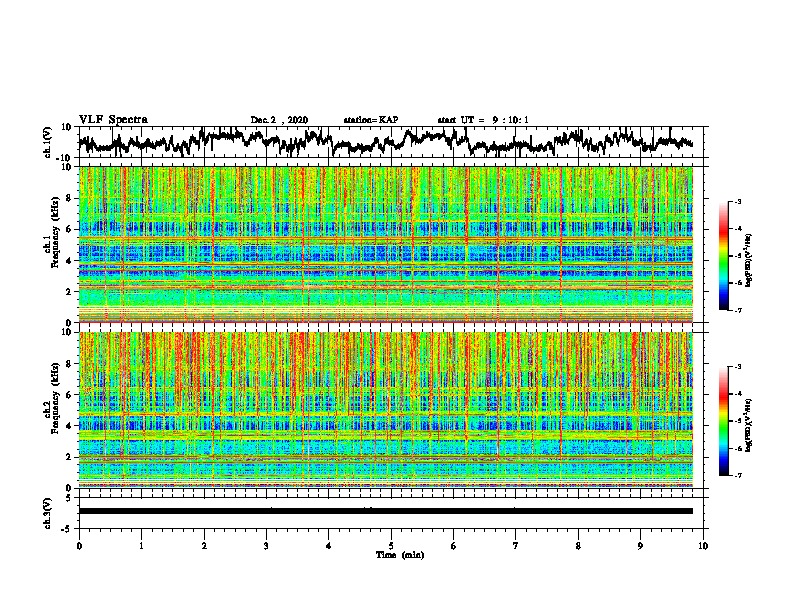Click the "9" tick on the time axis
The width and height of the screenshot is (792, 612).
(640, 546)
